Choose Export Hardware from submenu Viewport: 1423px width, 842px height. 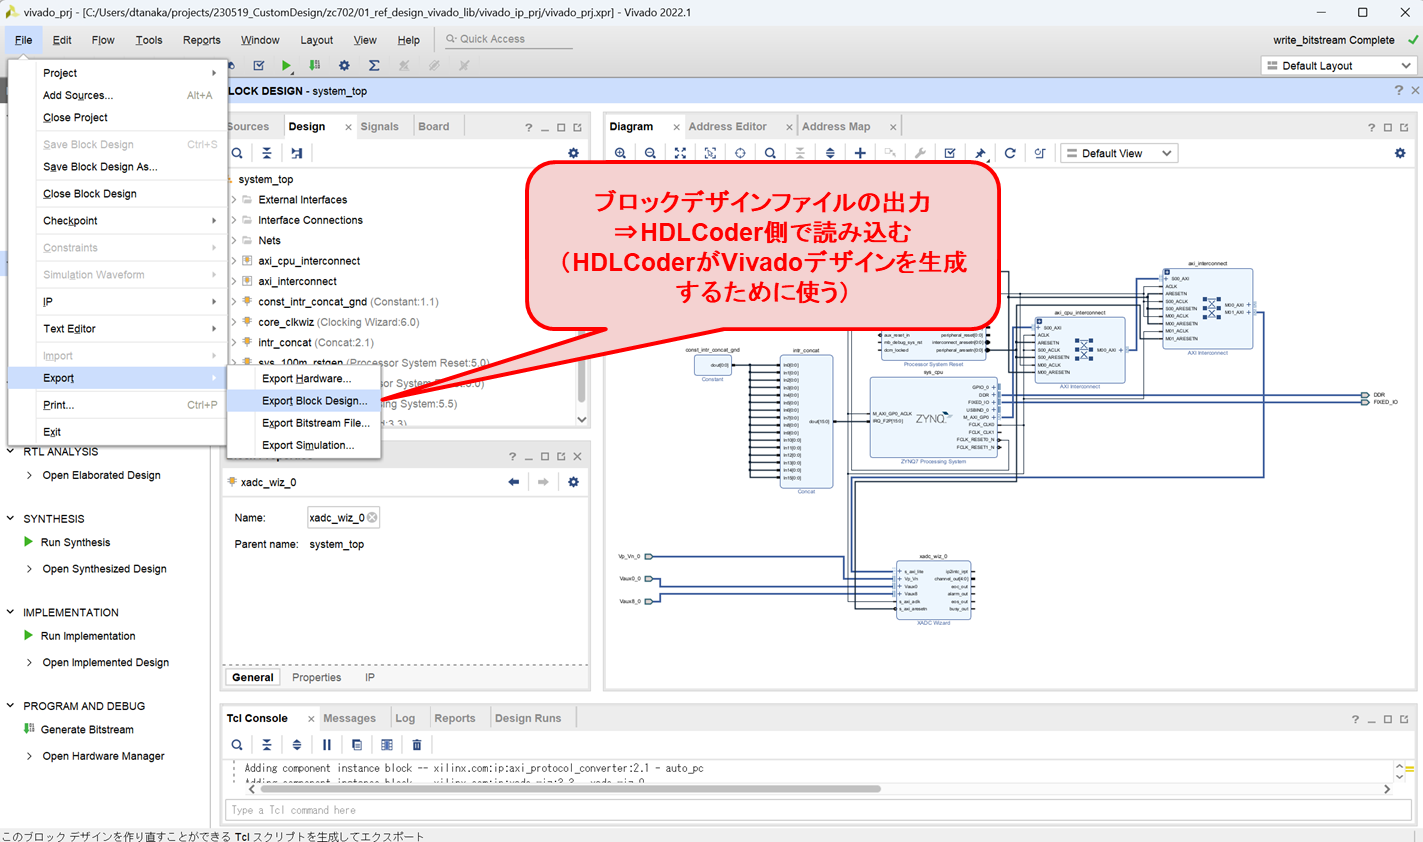pos(304,379)
